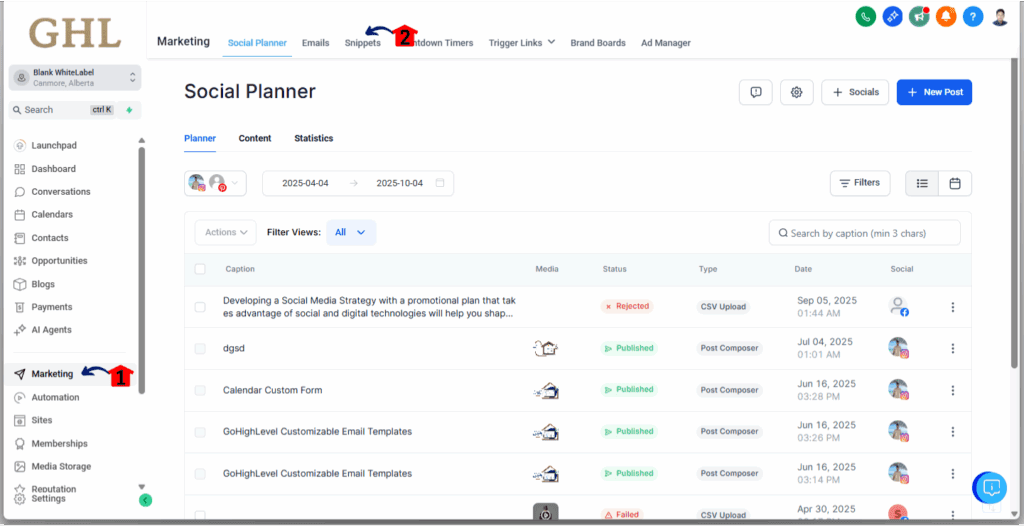
Task: Open the Filters button
Action: tap(860, 183)
